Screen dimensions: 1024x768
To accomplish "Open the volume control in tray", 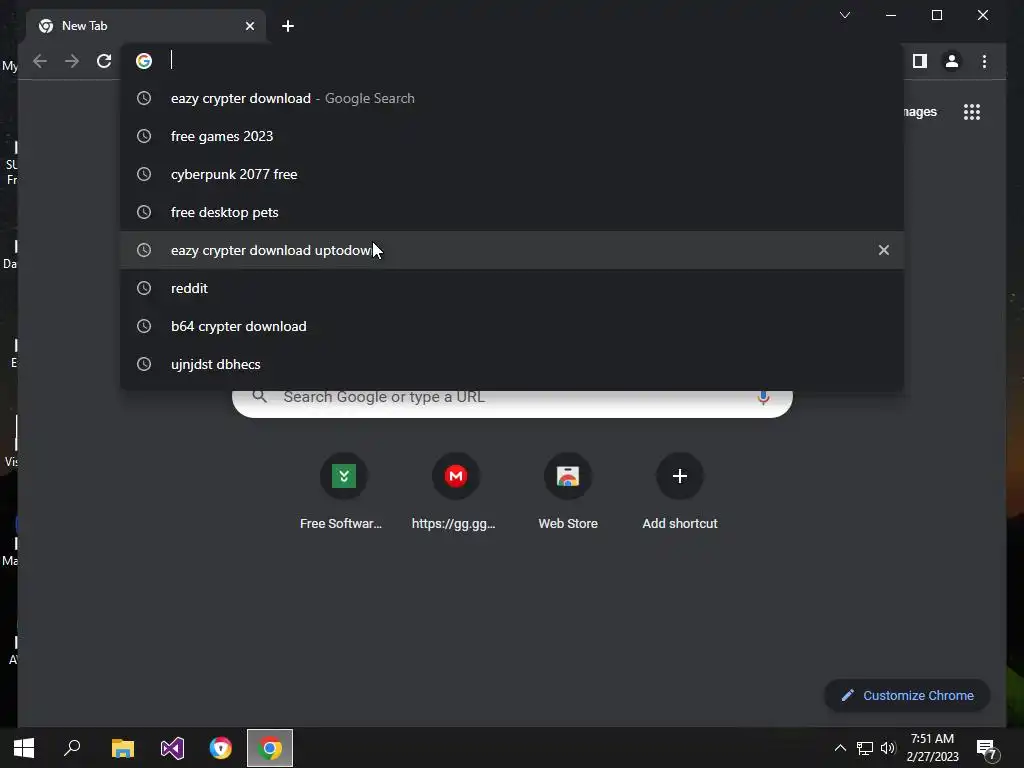I will pyautogui.click(x=888, y=748).
